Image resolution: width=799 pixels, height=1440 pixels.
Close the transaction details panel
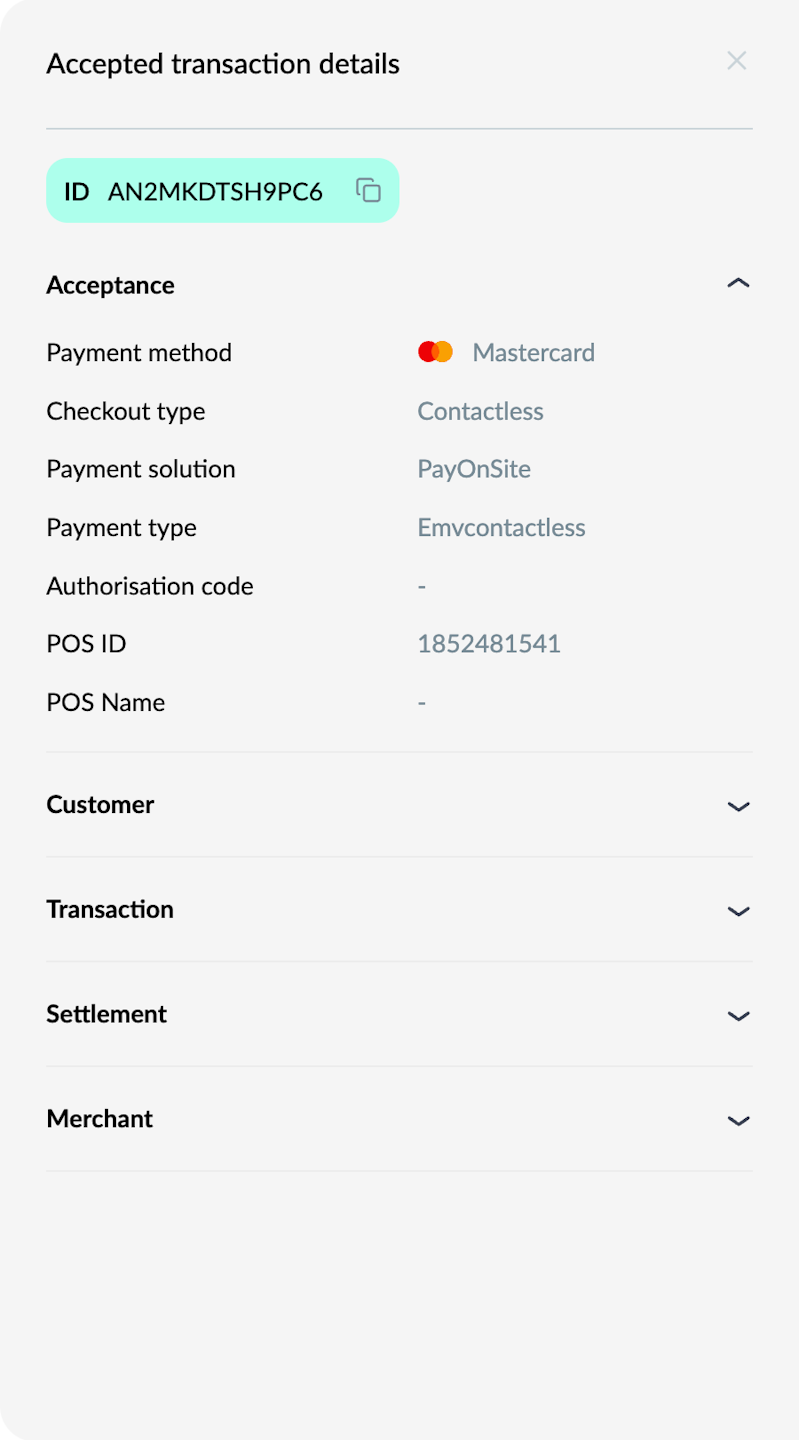(x=737, y=61)
